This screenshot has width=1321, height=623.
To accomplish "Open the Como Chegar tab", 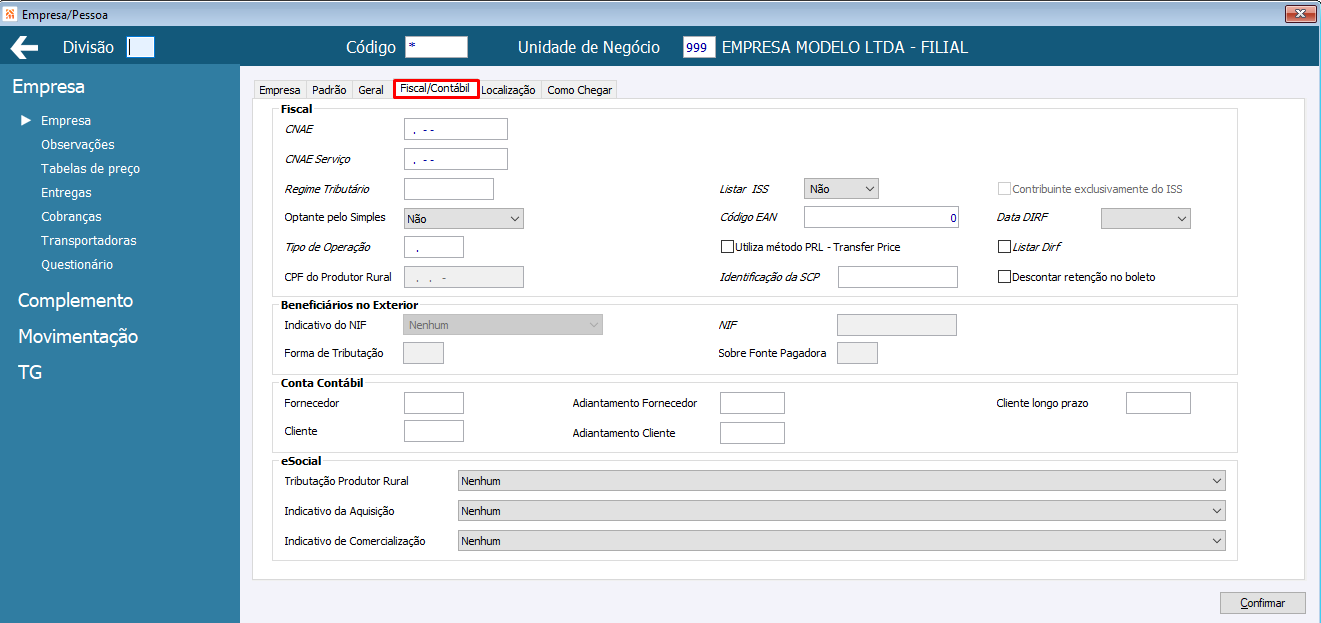I will 580,90.
